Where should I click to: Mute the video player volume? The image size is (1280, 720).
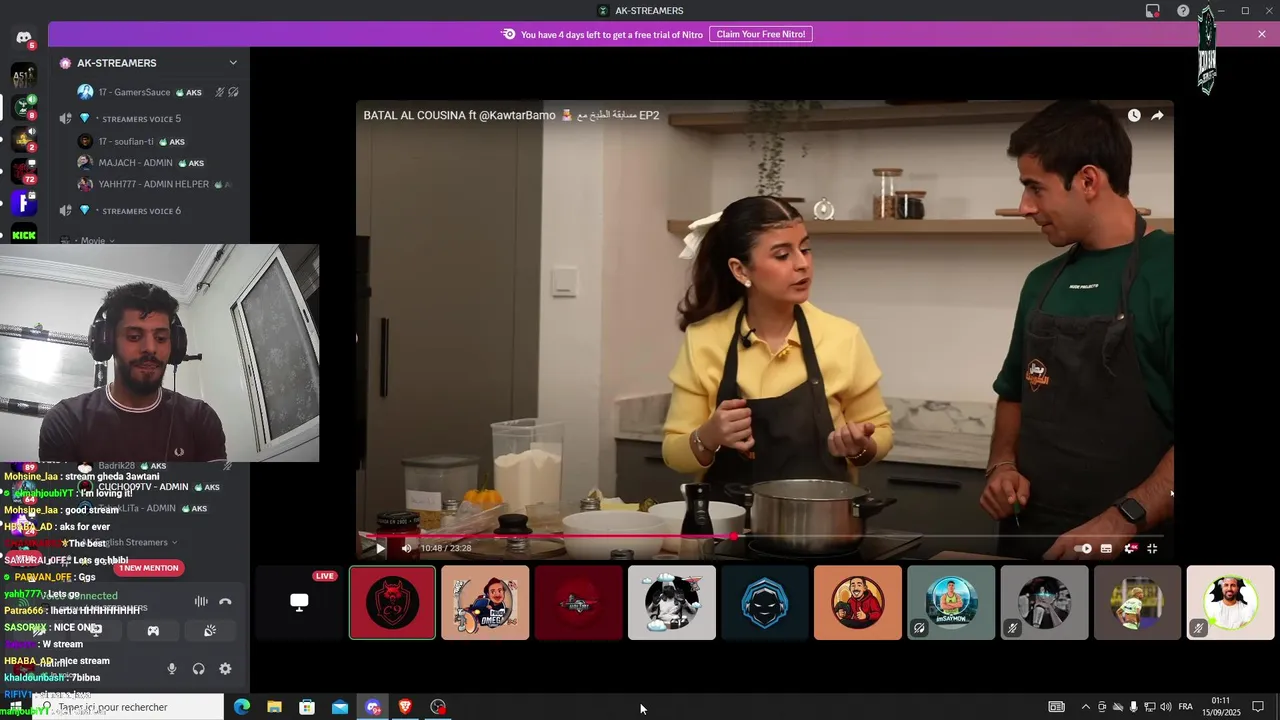click(406, 548)
